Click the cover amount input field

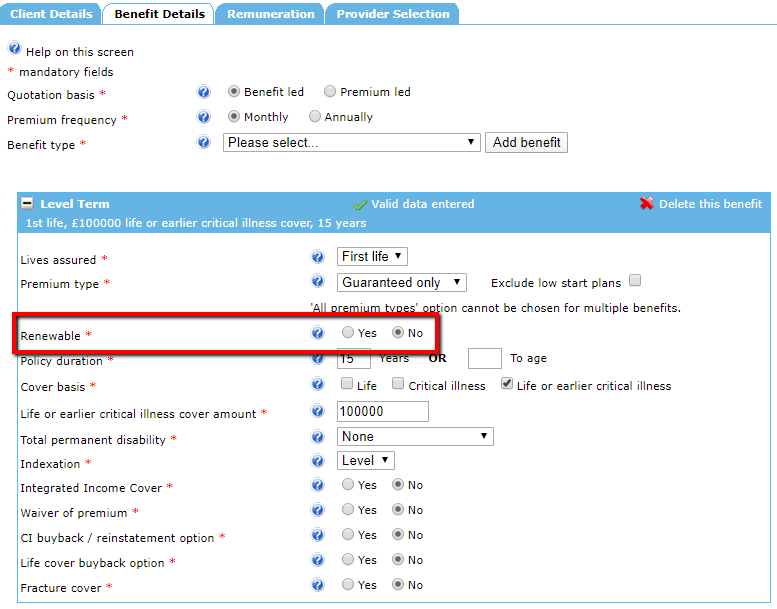(x=383, y=412)
